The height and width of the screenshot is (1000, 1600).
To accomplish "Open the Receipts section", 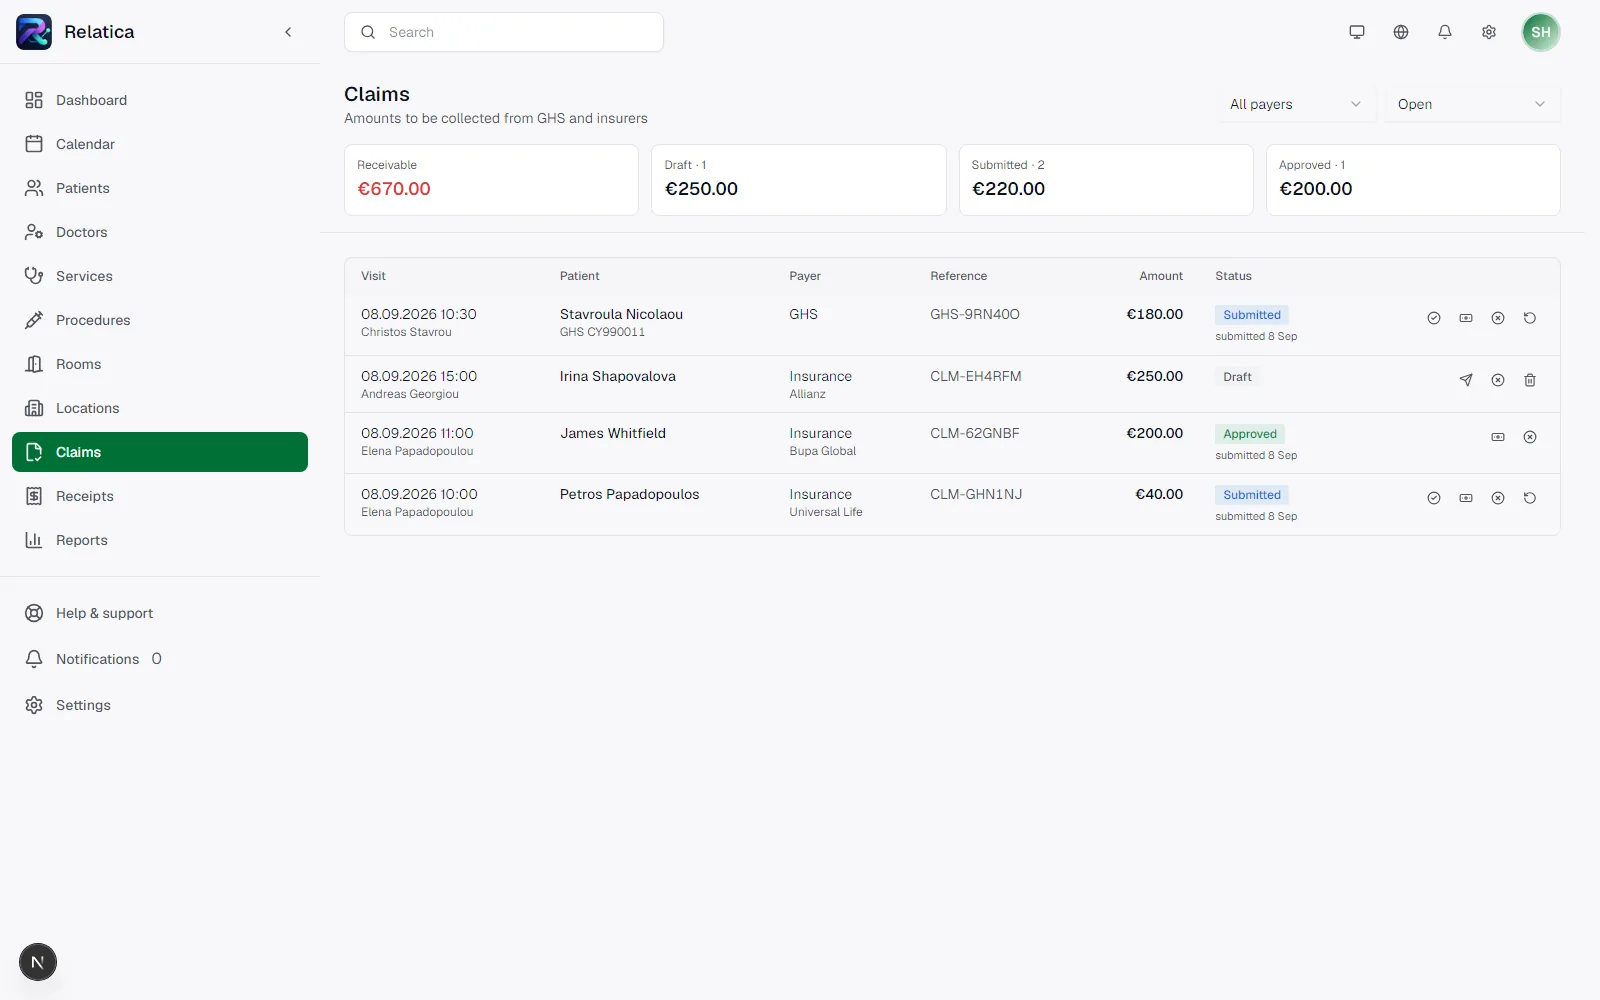I will pyautogui.click(x=160, y=496).
